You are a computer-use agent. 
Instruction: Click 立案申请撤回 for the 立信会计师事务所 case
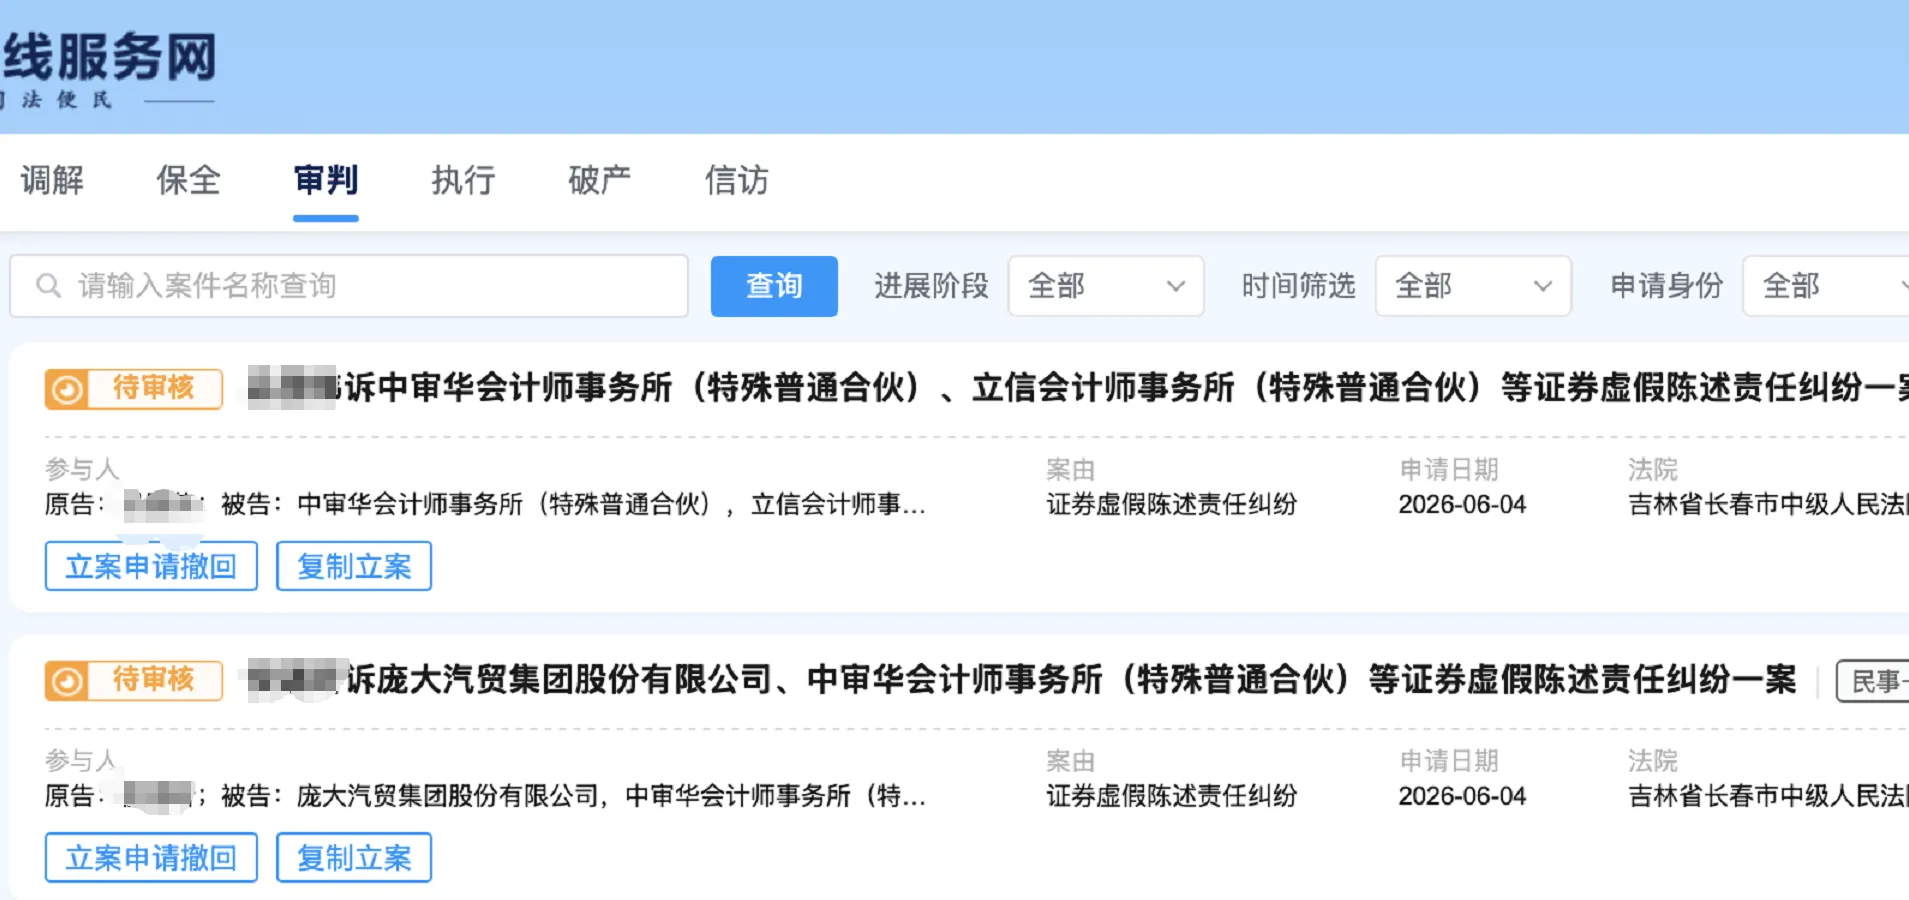click(151, 566)
